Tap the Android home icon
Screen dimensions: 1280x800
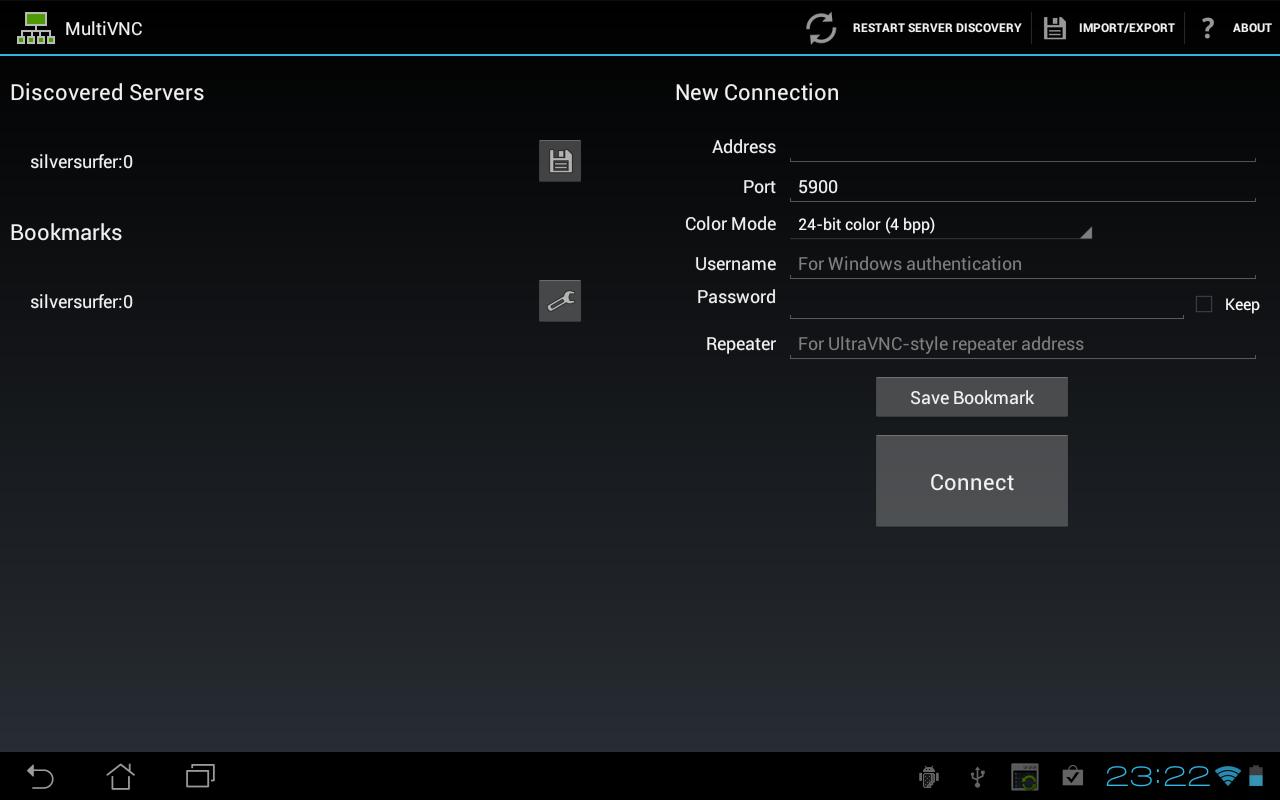[x=120, y=776]
